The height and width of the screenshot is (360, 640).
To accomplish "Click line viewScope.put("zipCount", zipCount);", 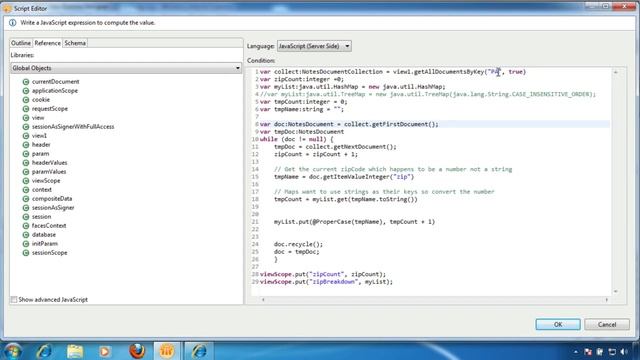I will 322,274.
